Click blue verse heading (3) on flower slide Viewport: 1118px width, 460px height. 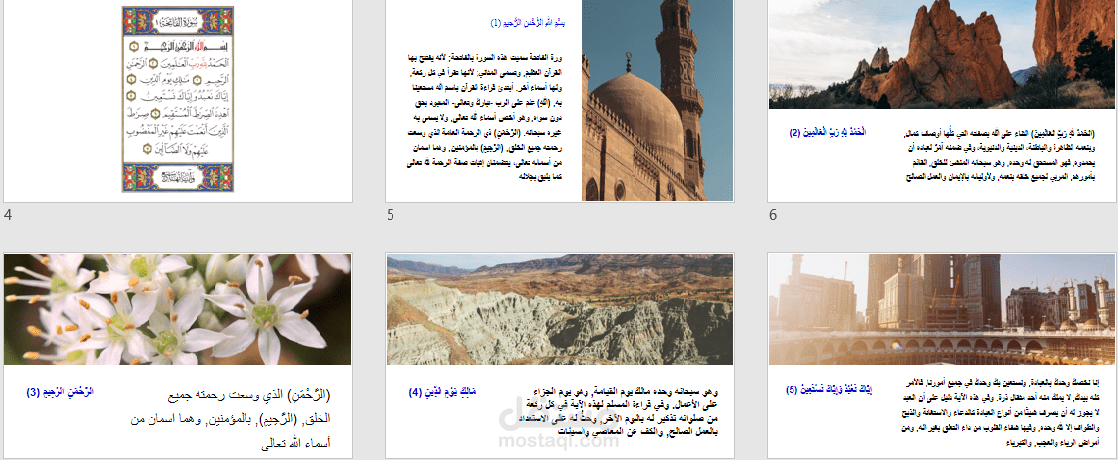[x=61, y=392]
